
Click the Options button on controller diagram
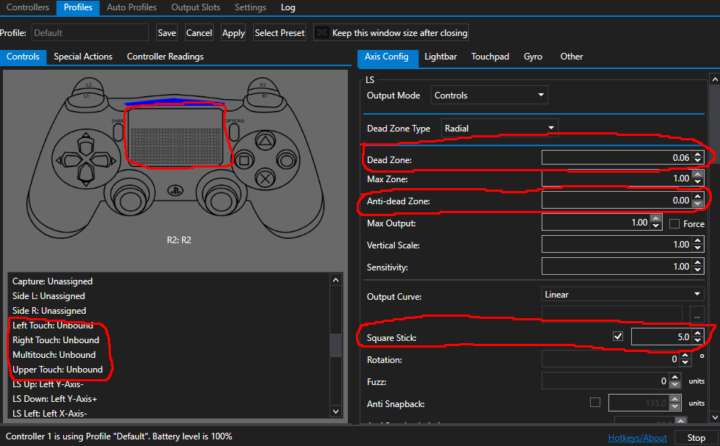point(234,132)
